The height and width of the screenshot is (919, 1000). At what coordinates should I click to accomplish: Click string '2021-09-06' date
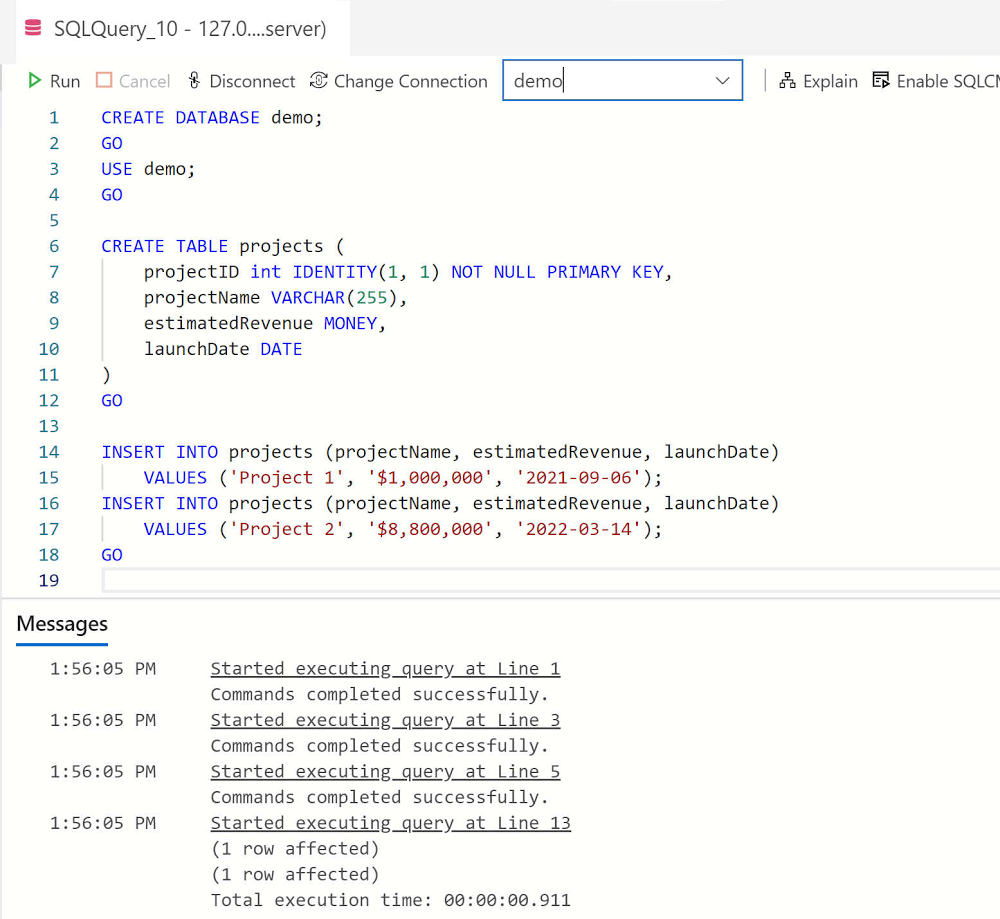click(578, 478)
